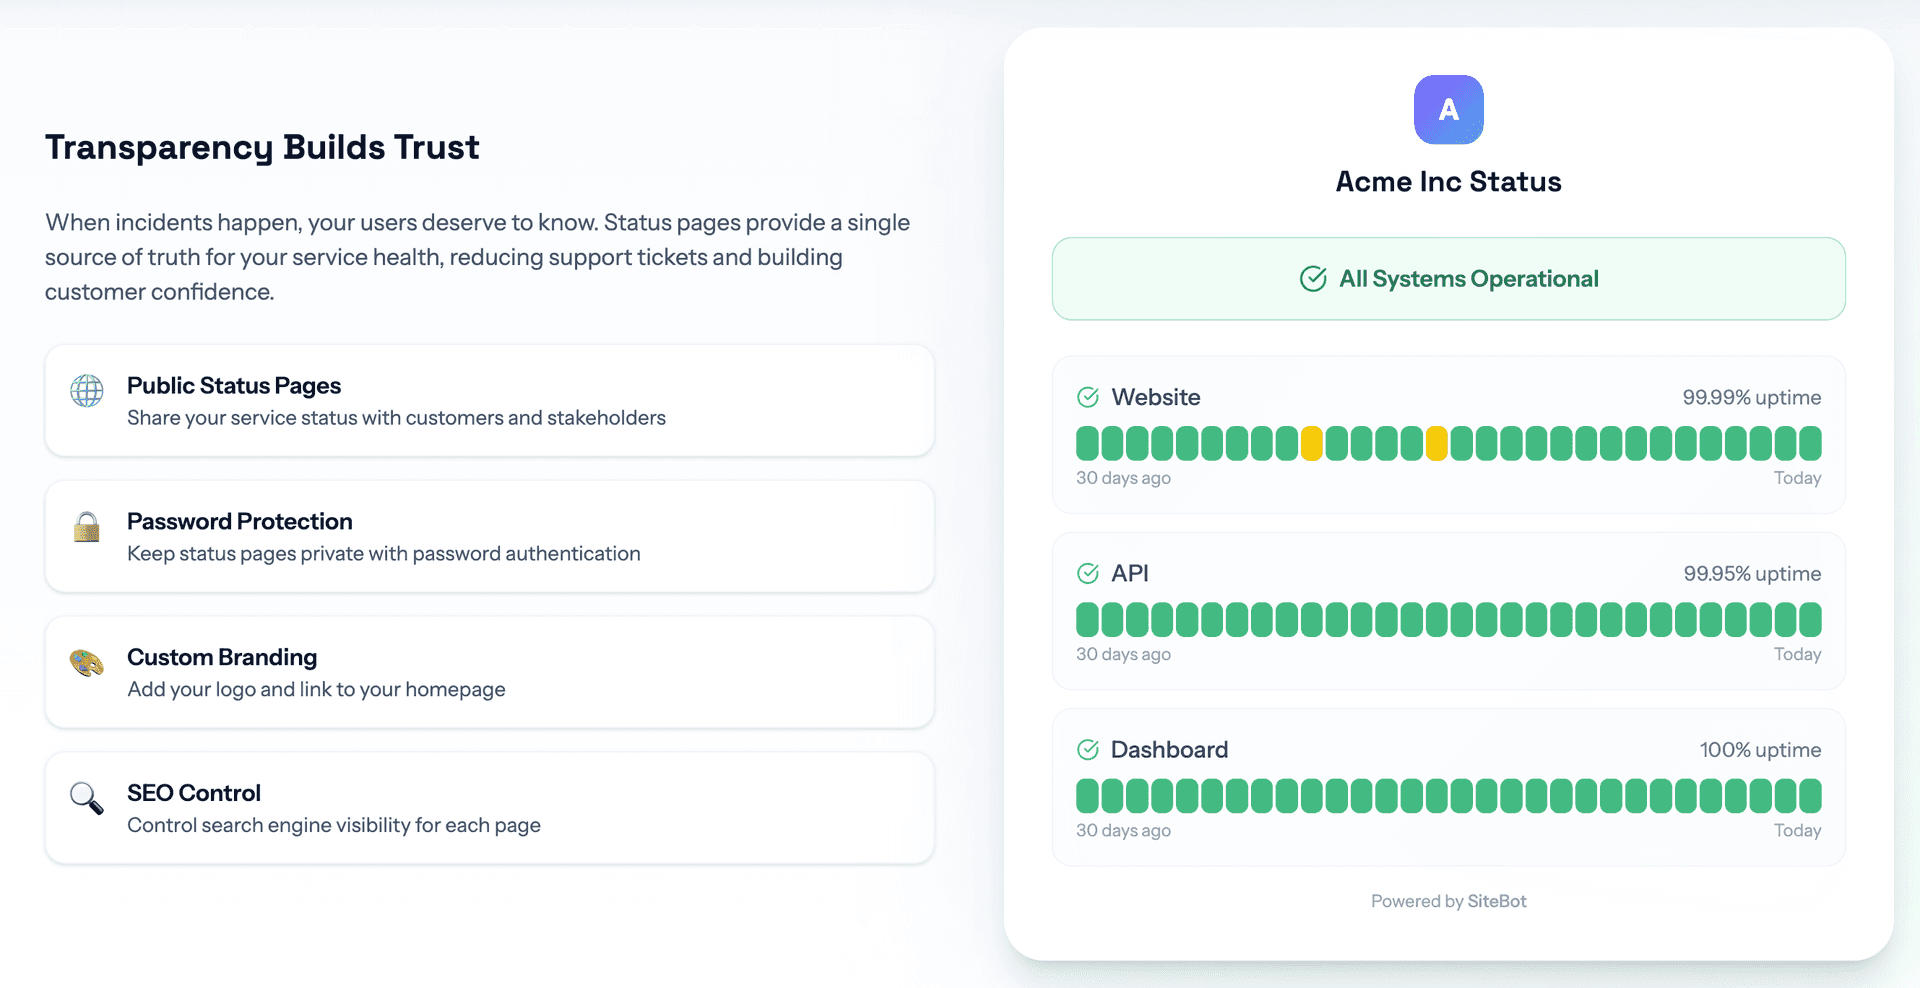Click the green checkmark next to API
This screenshot has height=988, width=1920.
pyautogui.click(x=1088, y=574)
